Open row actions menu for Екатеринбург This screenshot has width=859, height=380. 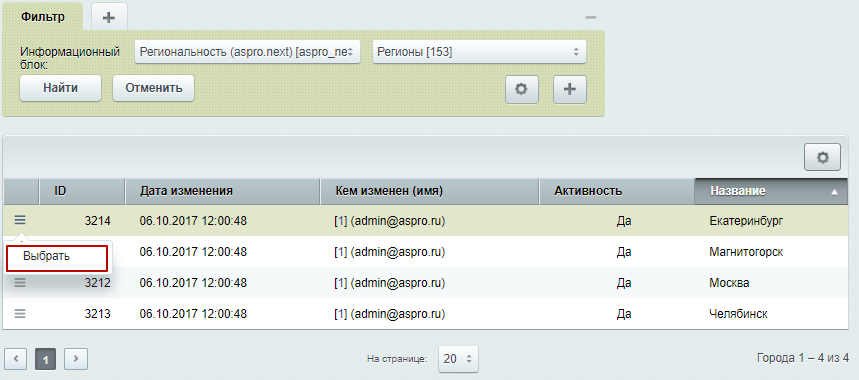tap(20, 220)
